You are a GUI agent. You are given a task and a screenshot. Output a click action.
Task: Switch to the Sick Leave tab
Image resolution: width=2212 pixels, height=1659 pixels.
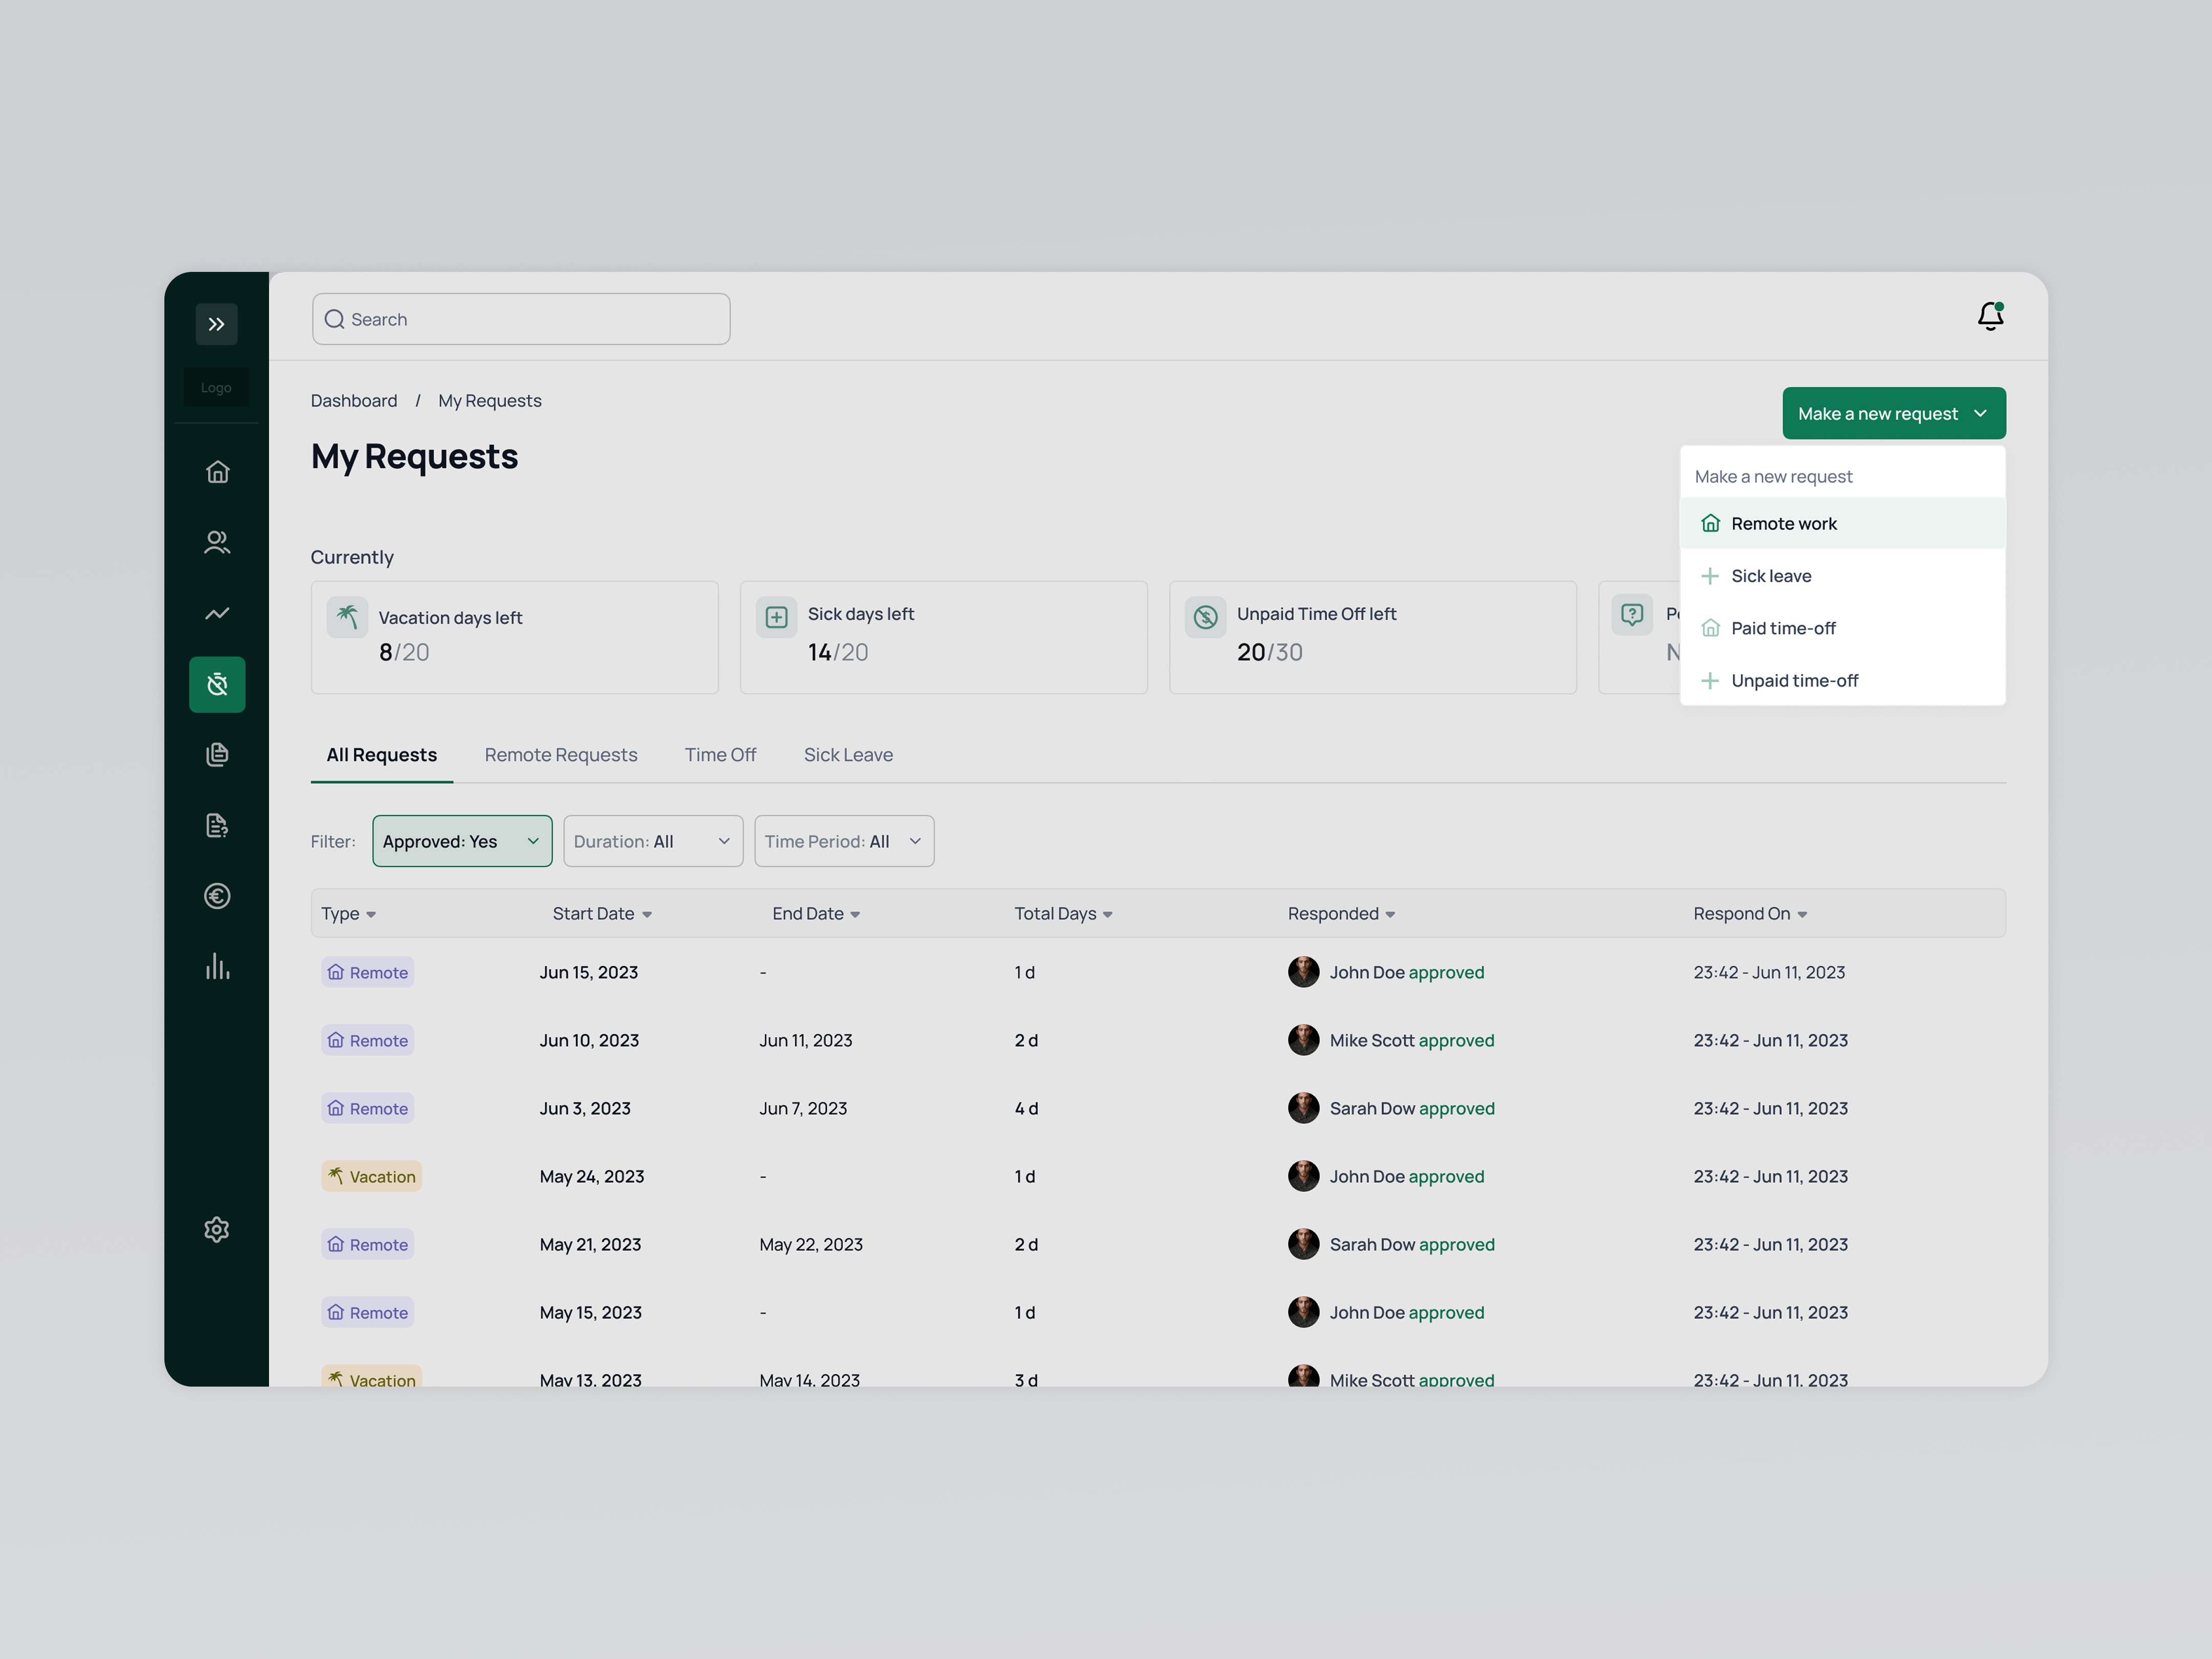tap(847, 755)
